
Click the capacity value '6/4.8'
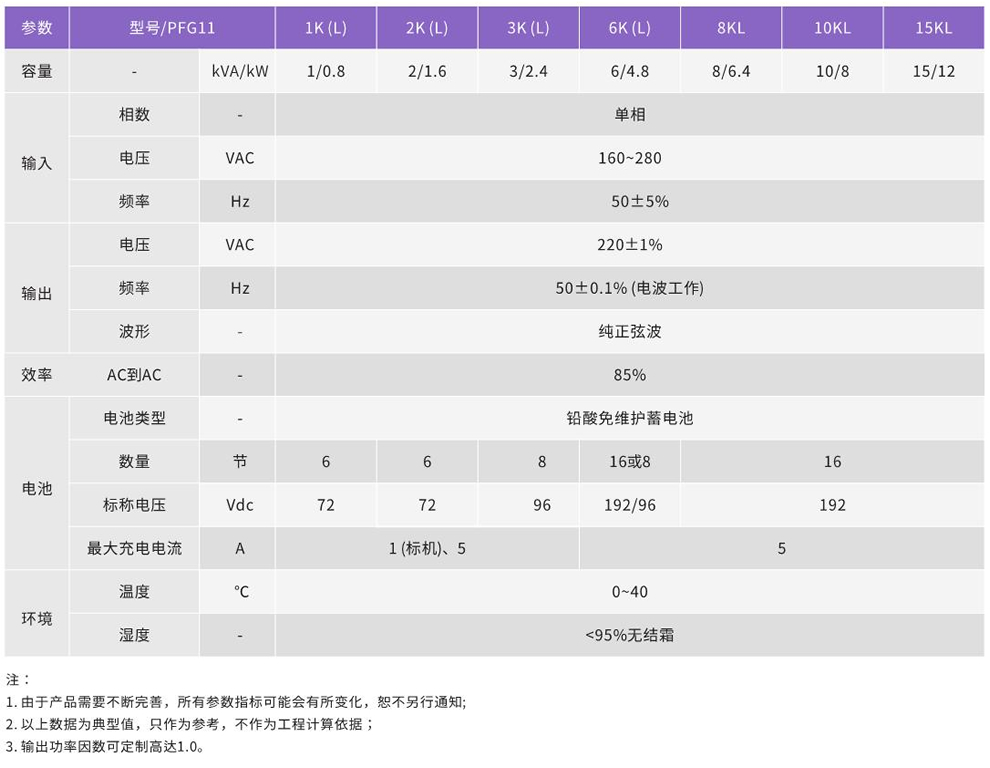click(x=629, y=71)
